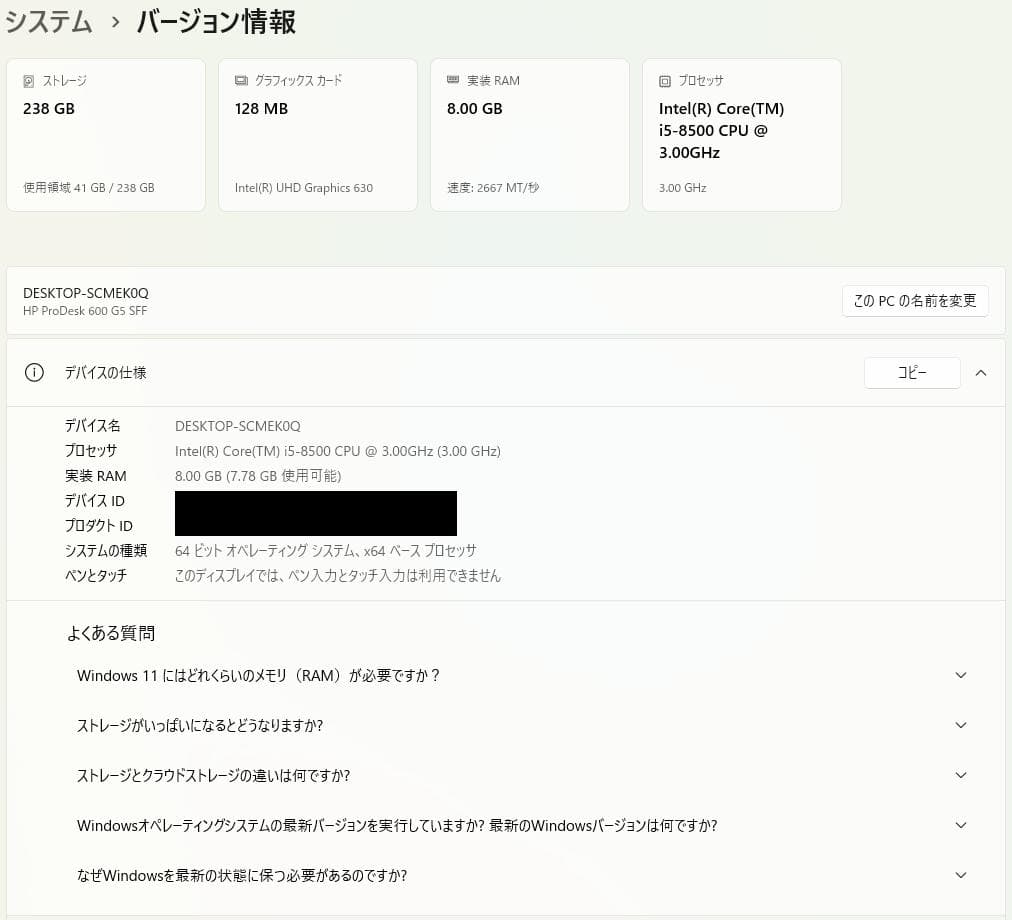The height and width of the screenshot is (920, 1012).
Task: Expand the latest Windows version question
Action: tap(961, 825)
